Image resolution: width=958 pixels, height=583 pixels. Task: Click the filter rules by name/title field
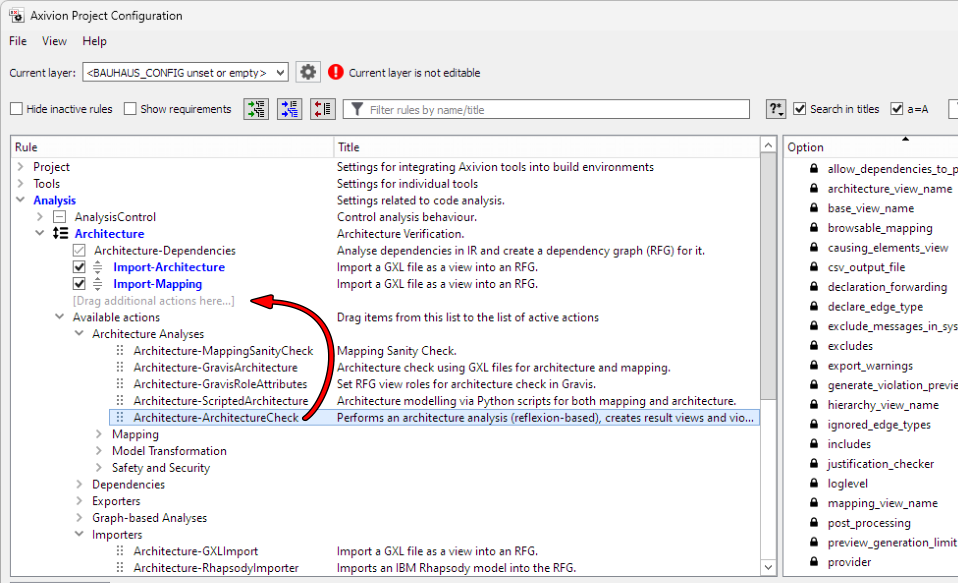pyautogui.click(x=546, y=109)
